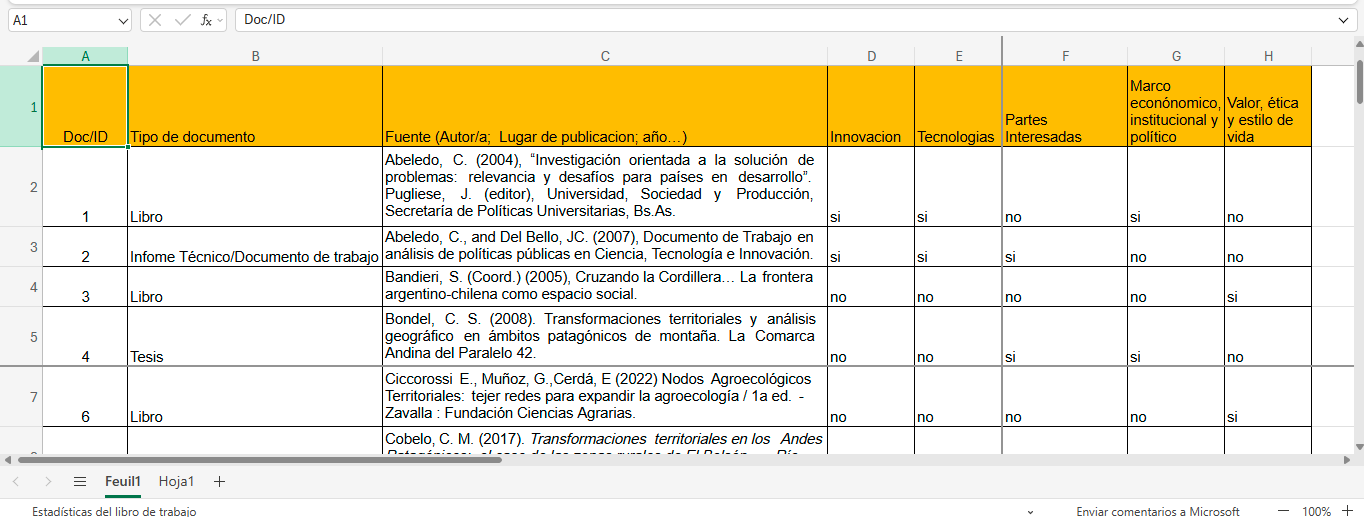Select column C header
The image size is (1364, 517).
(x=605, y=56)
